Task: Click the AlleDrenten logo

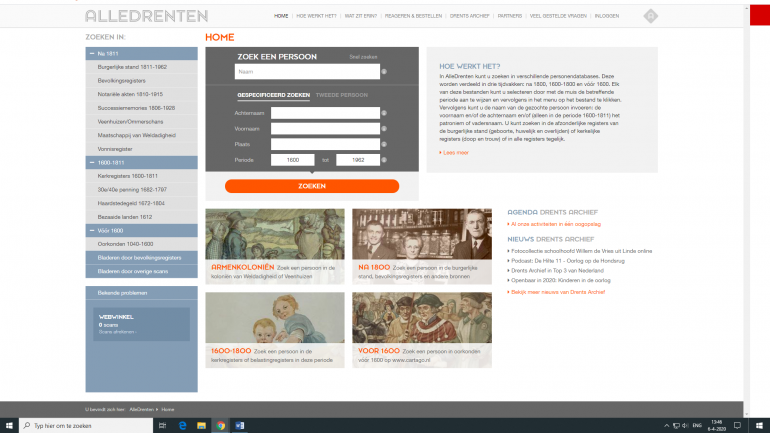Action: [146, 16]
